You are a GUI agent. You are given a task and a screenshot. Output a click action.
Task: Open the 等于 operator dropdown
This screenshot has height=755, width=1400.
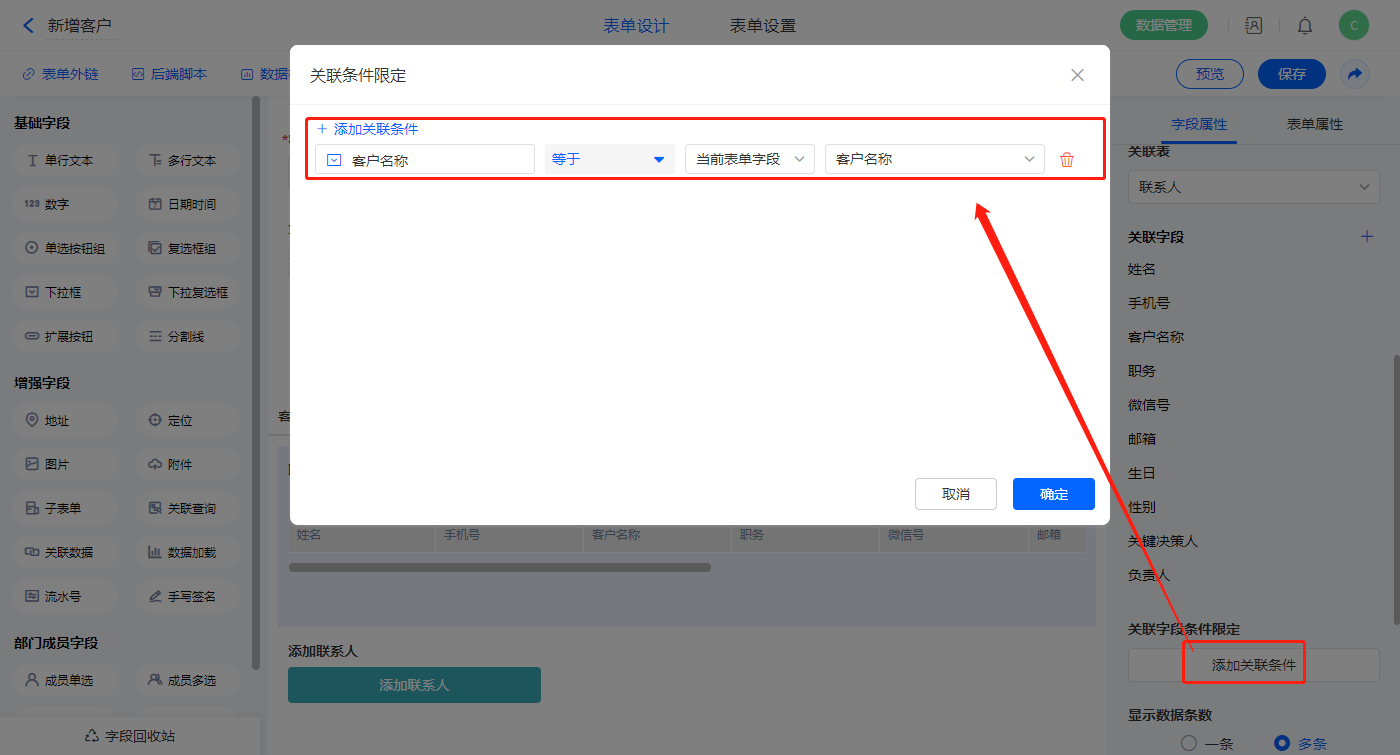(609, 159)
